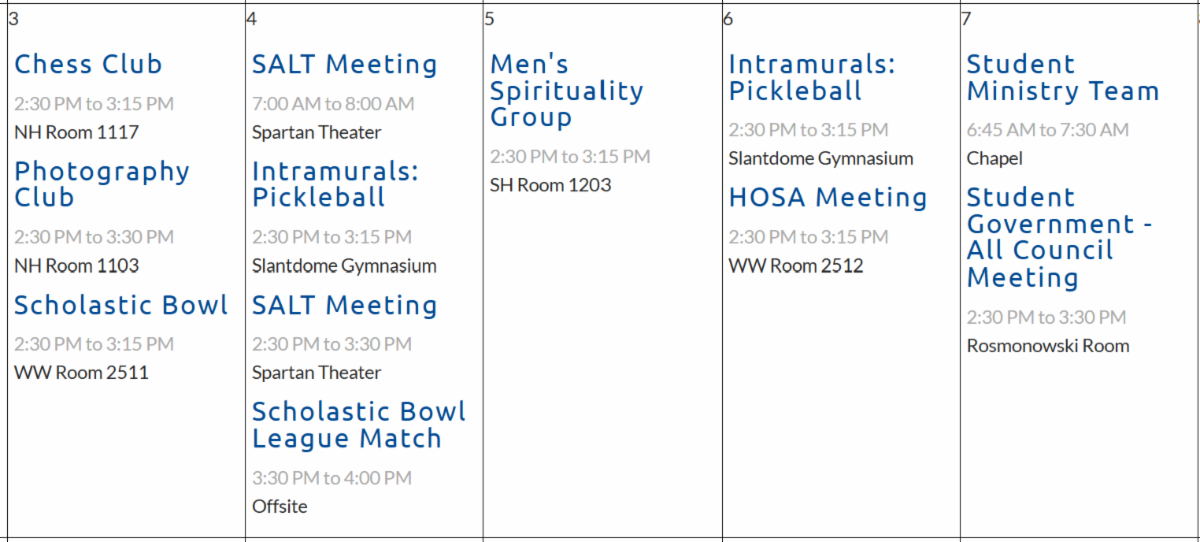Click the day 3 date number
The image size is (1200, 542).
point(12,18)
